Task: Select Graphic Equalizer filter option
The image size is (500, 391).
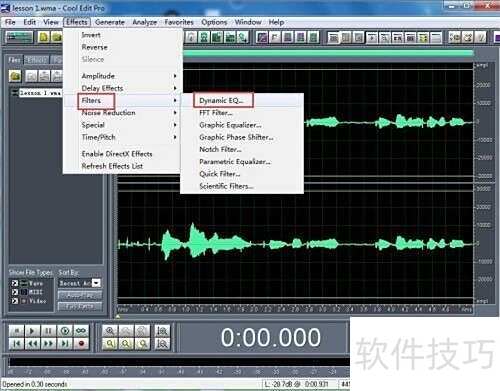Action: pyautogui.click(x=230, y=125)
